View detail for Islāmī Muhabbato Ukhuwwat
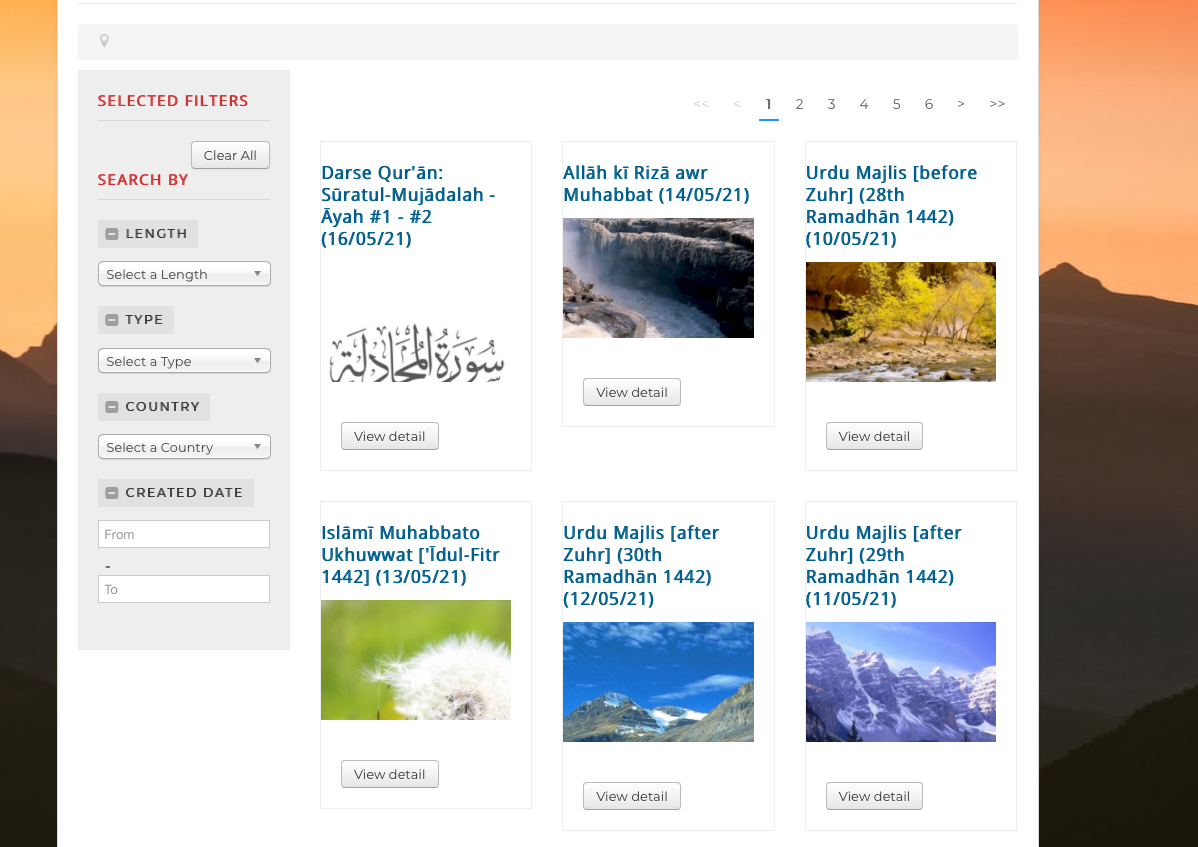This screenshot has height=847, width=1198. [390, 774]
